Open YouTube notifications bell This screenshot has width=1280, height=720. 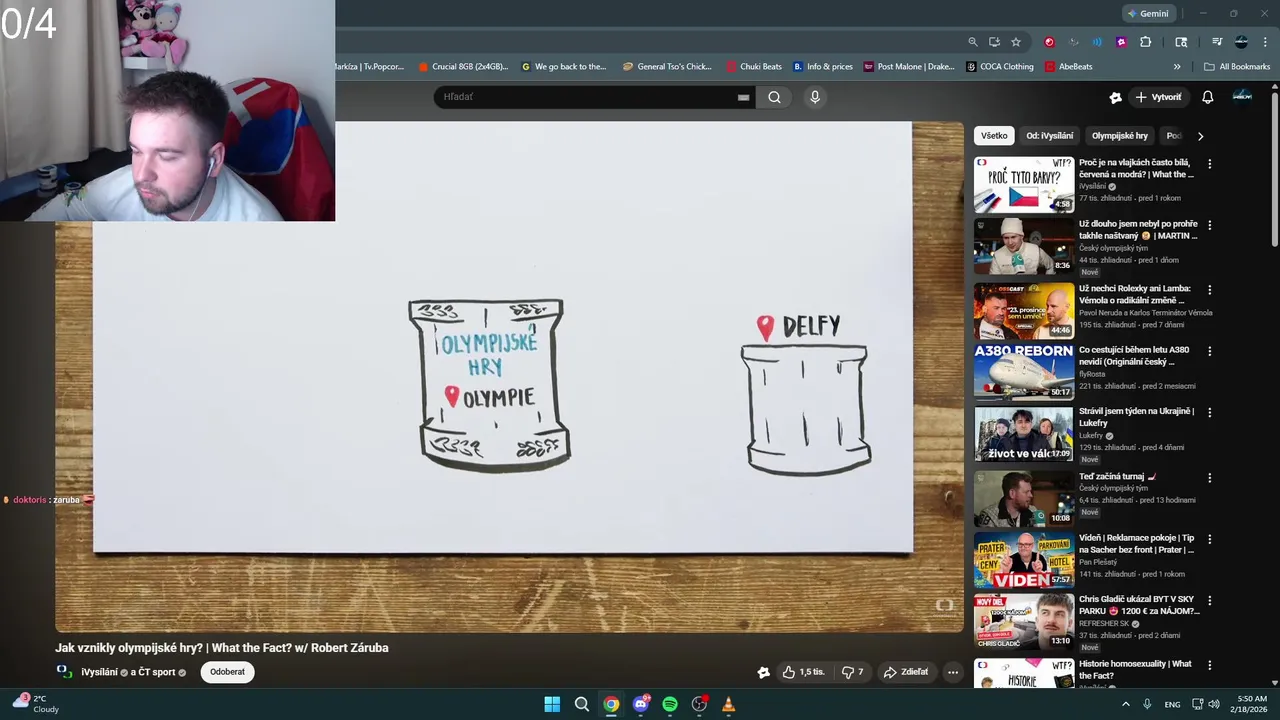1207,97
